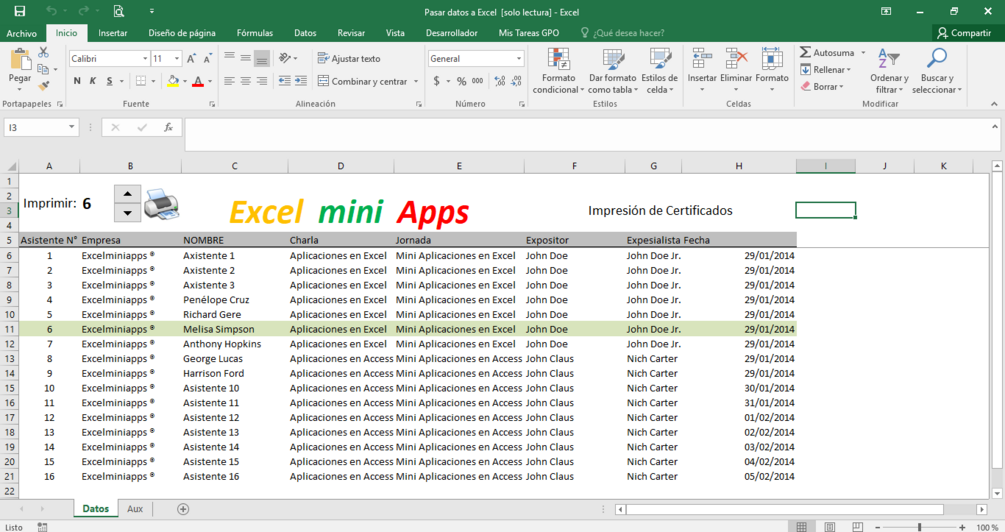
Task: Switch to Mis Tareas GPO tab
Action: (529, 33)
